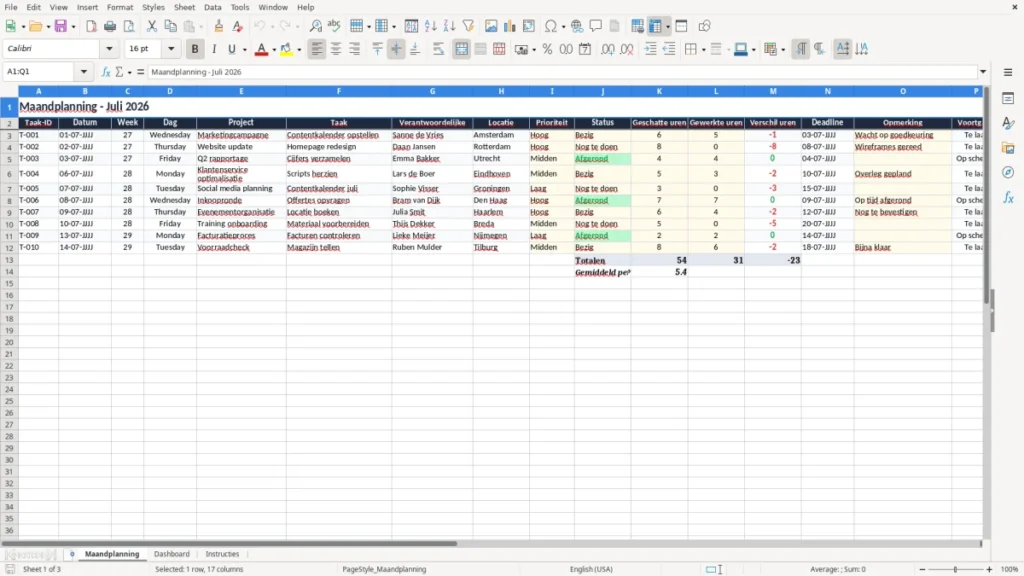
Task: Open Find & Replace
Action: click(315, 26)
